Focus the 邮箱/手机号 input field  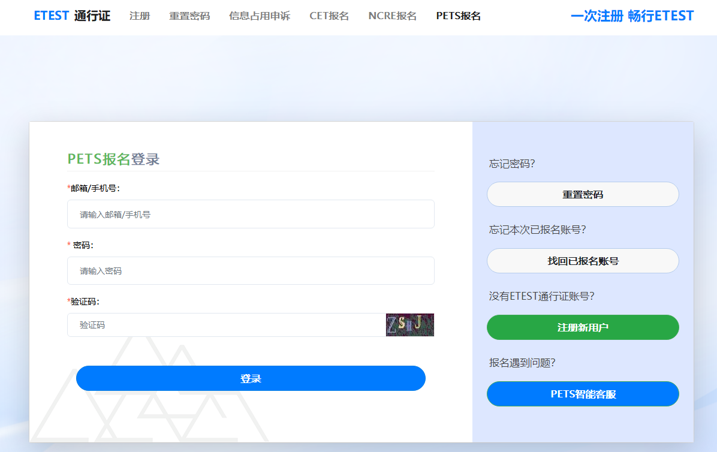[250, 214]
